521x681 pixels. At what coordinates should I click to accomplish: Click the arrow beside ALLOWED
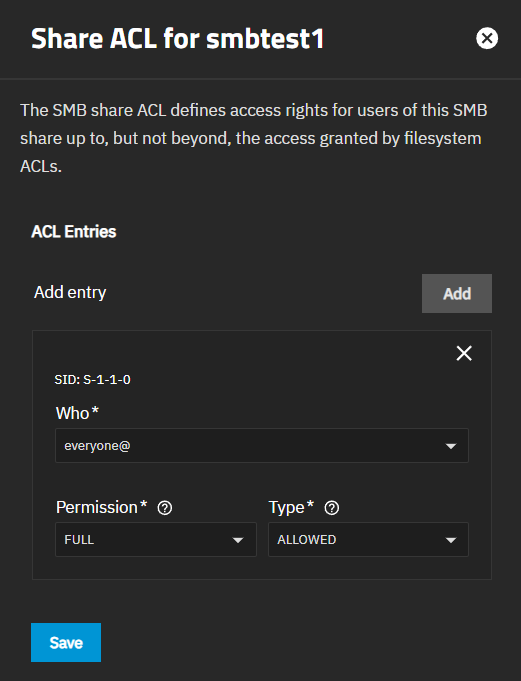(x=451, y=540)
